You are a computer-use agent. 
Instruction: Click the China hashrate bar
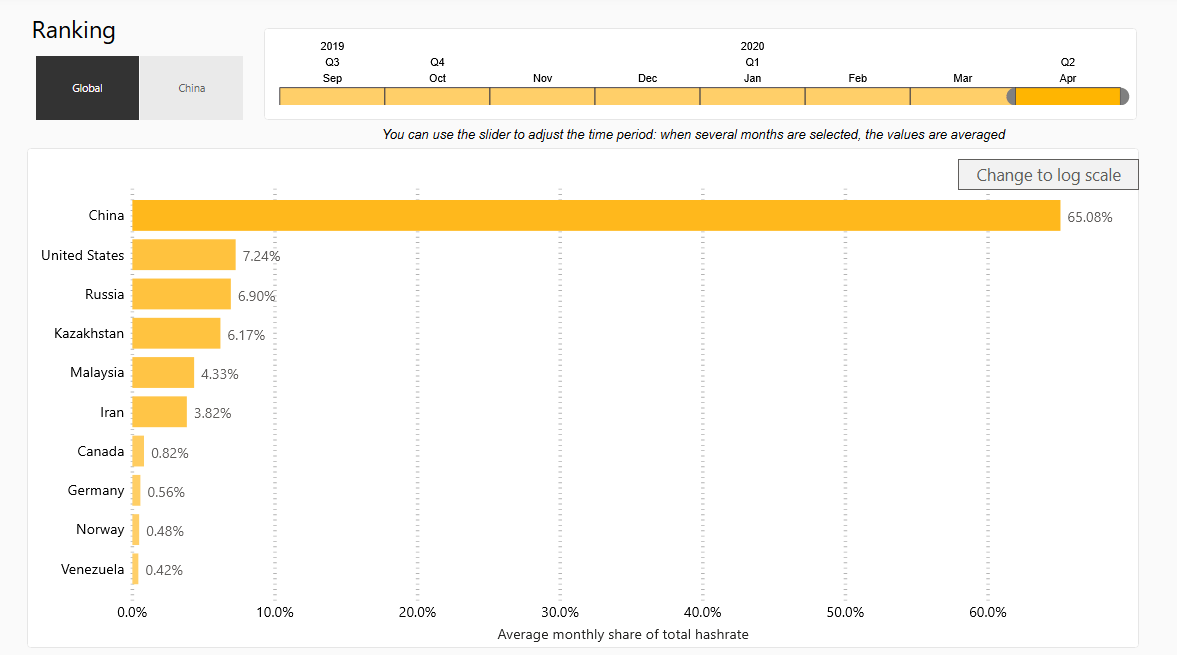click(x=595, y=215)
